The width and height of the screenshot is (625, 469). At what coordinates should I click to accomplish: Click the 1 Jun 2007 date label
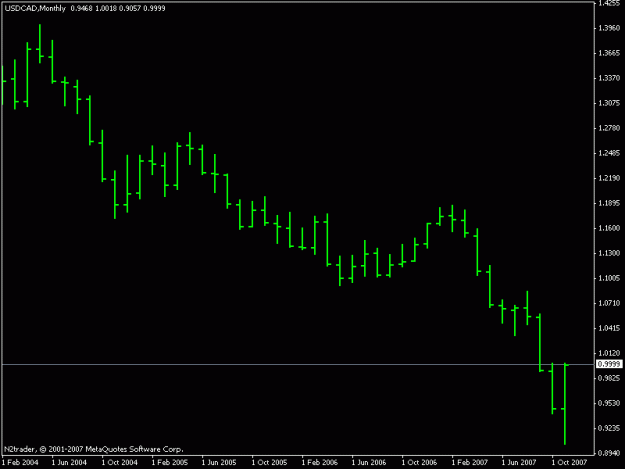coord(519,463)
